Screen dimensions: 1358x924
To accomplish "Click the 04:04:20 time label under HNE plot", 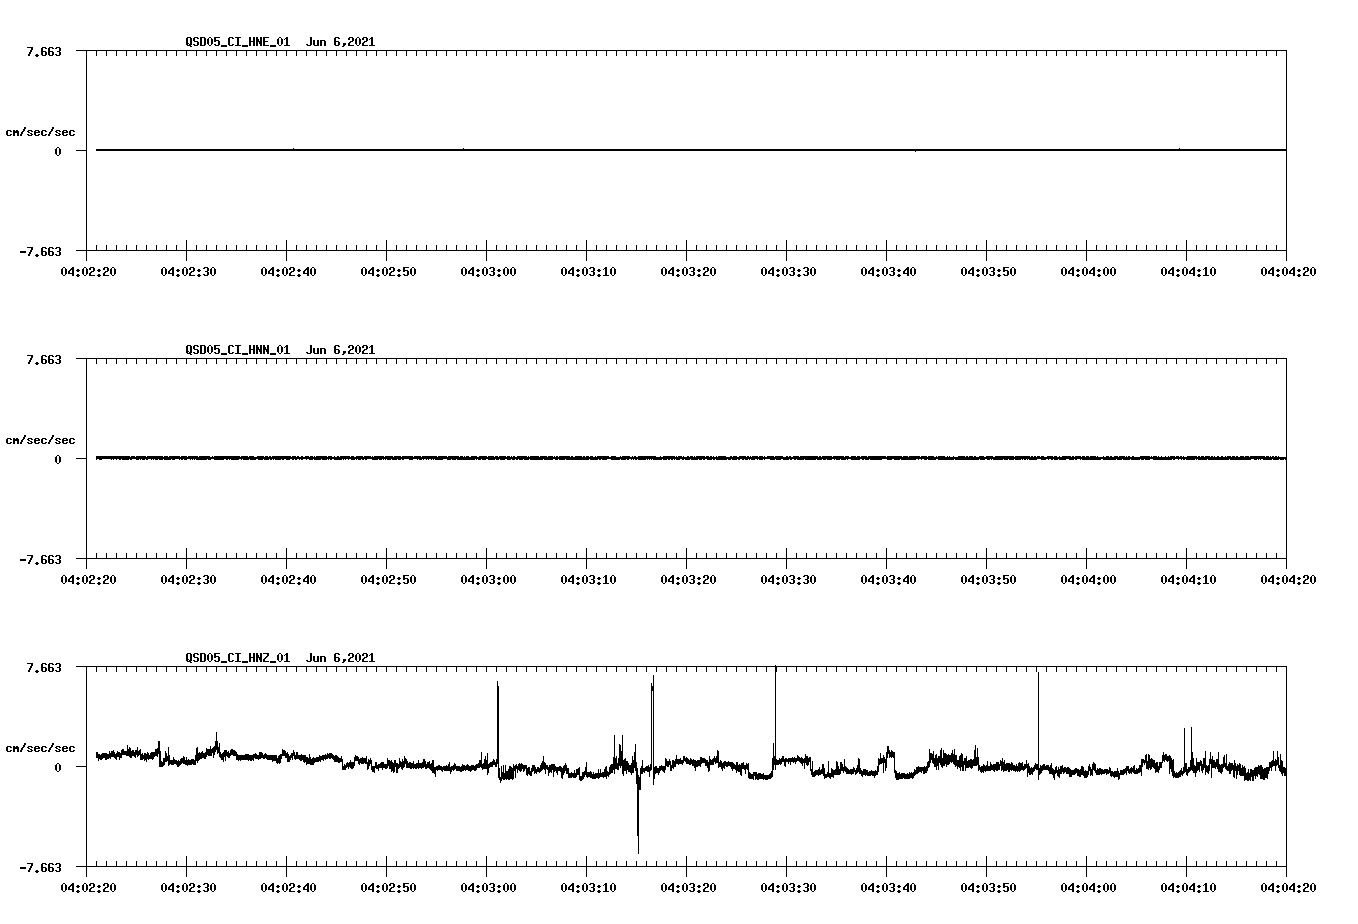I will coord(1288,271).
